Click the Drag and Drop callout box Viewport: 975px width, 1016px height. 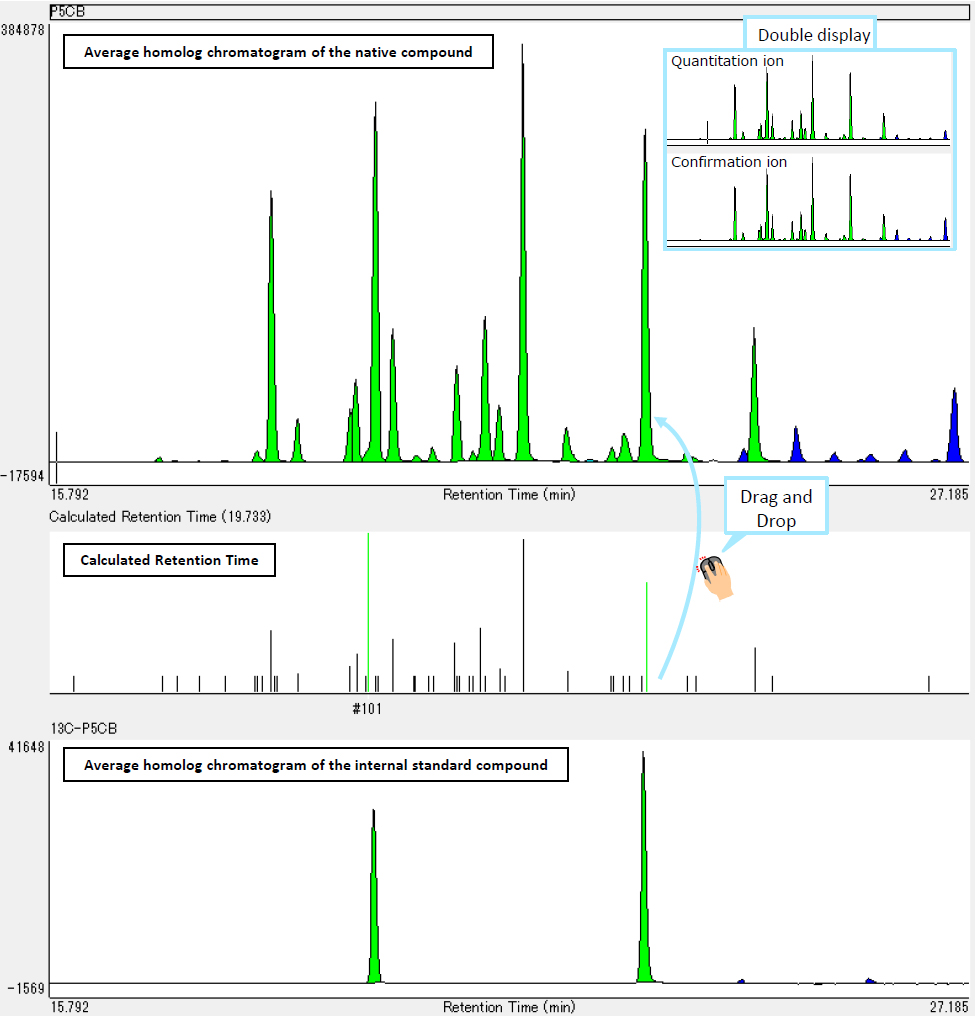click(776, 508)
